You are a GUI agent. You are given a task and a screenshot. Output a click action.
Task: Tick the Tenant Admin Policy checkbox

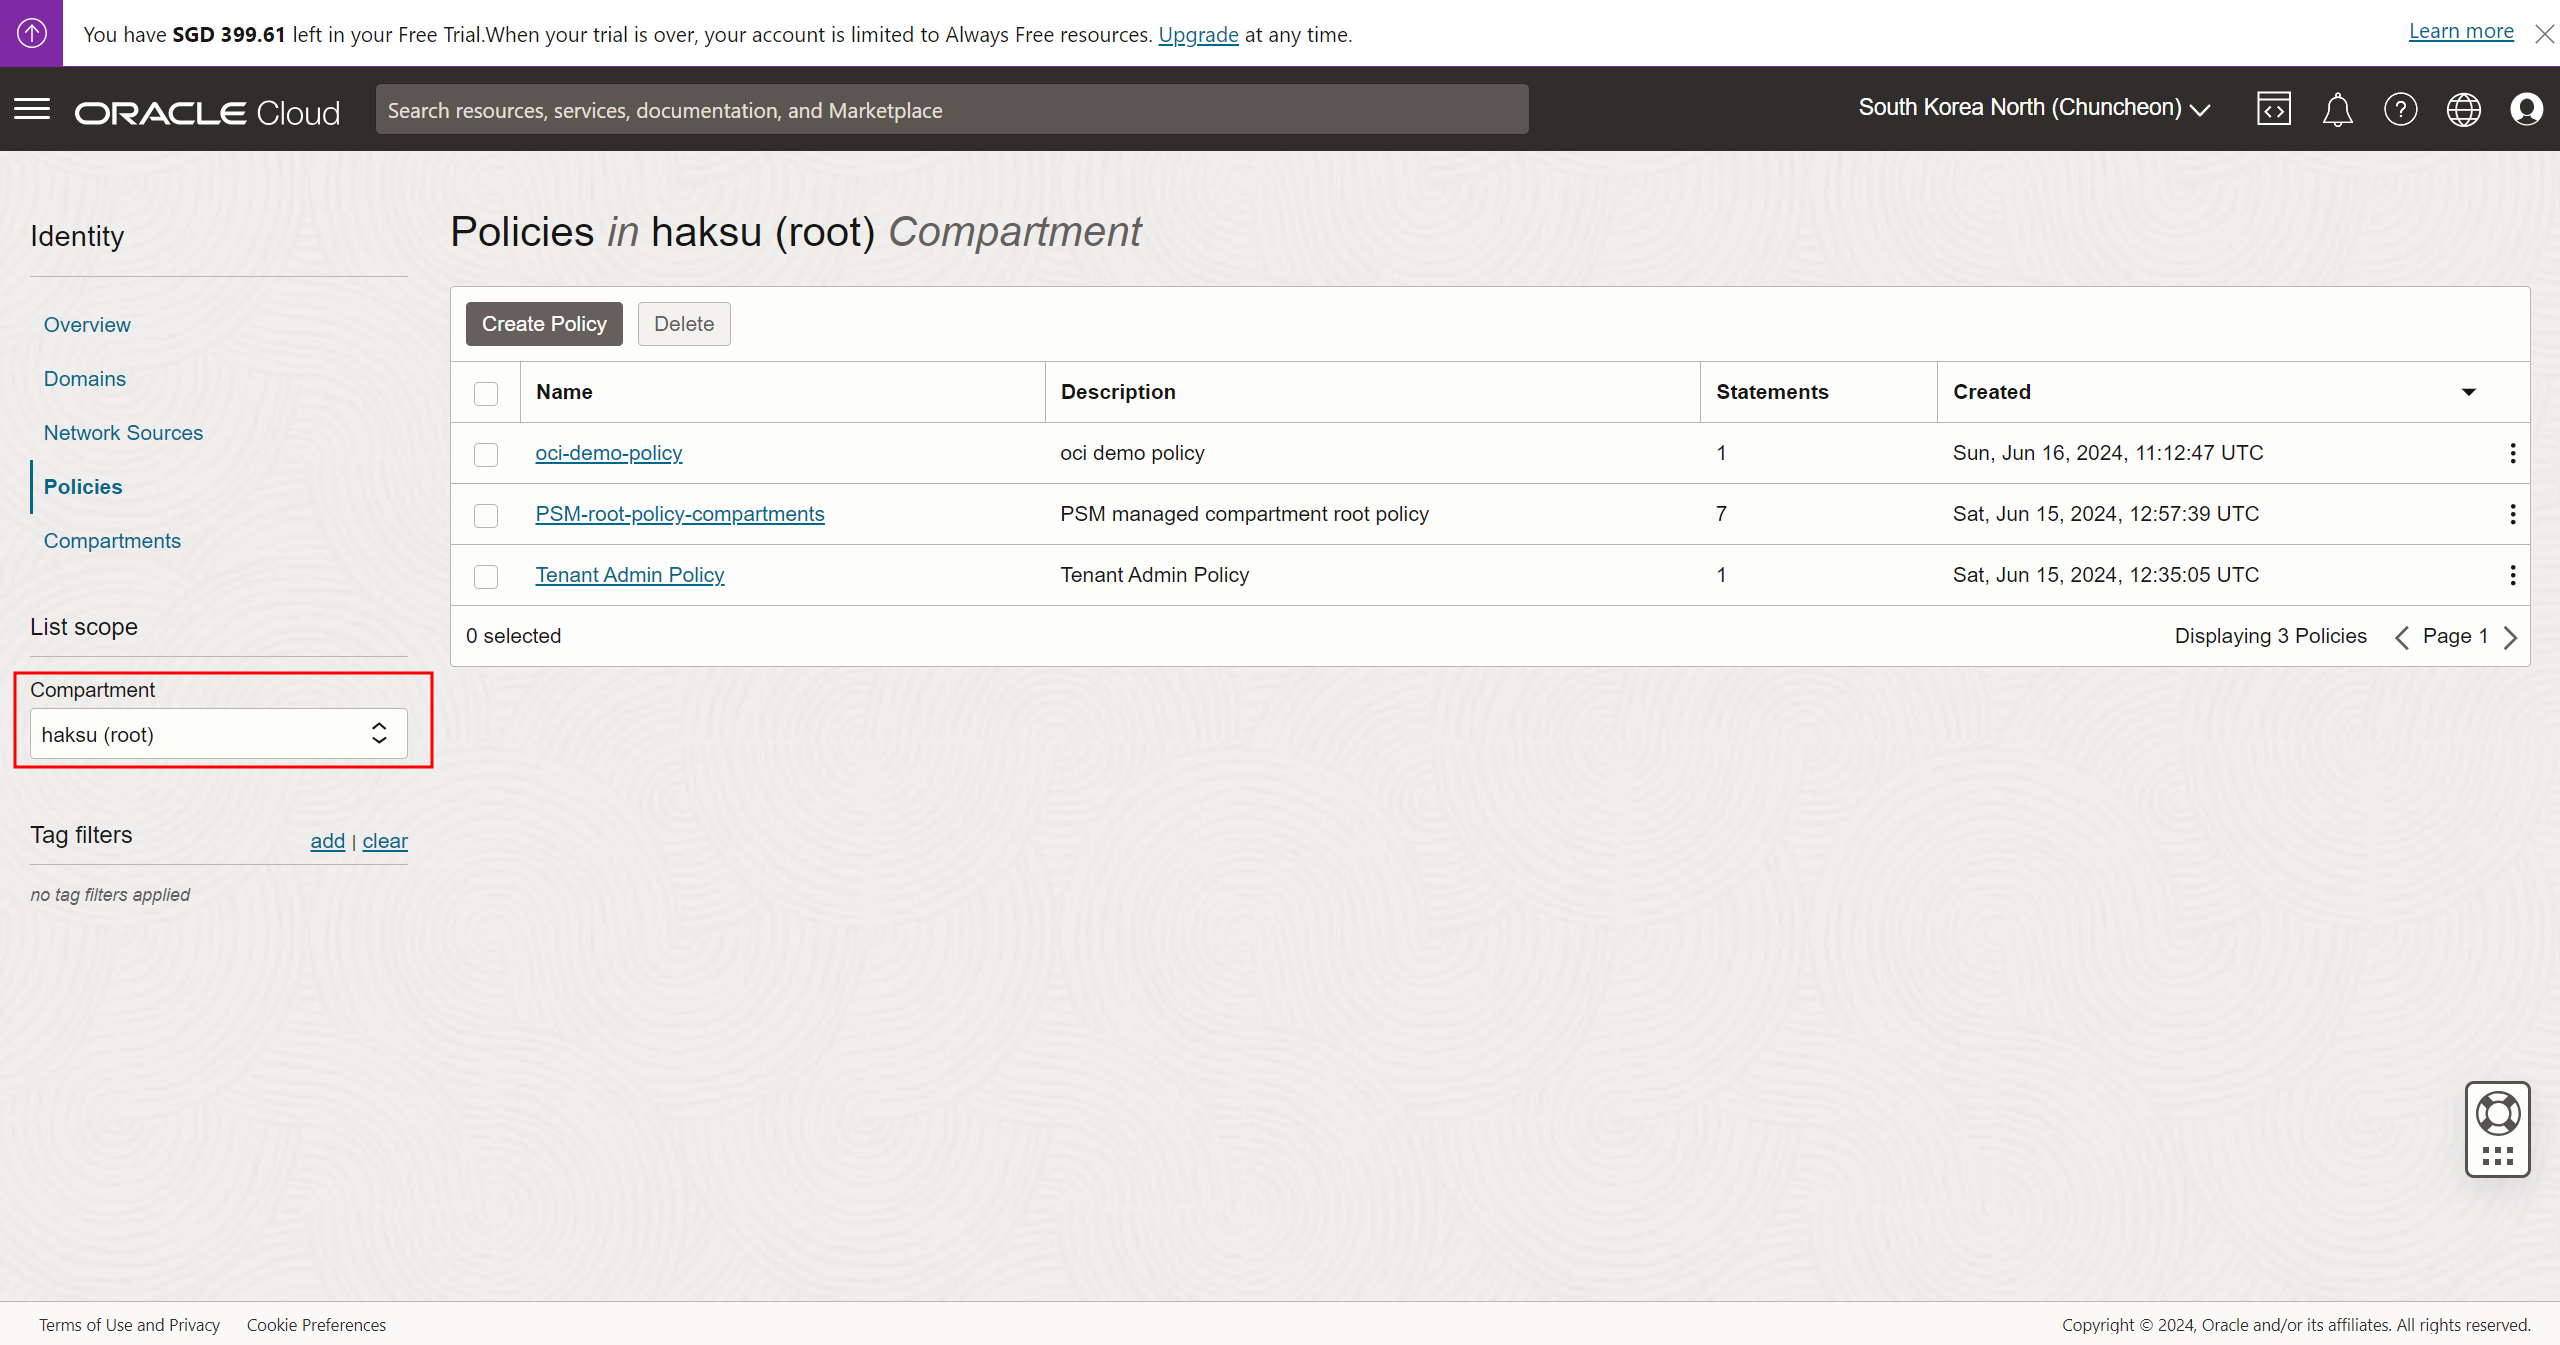click(x=486, y=576)
